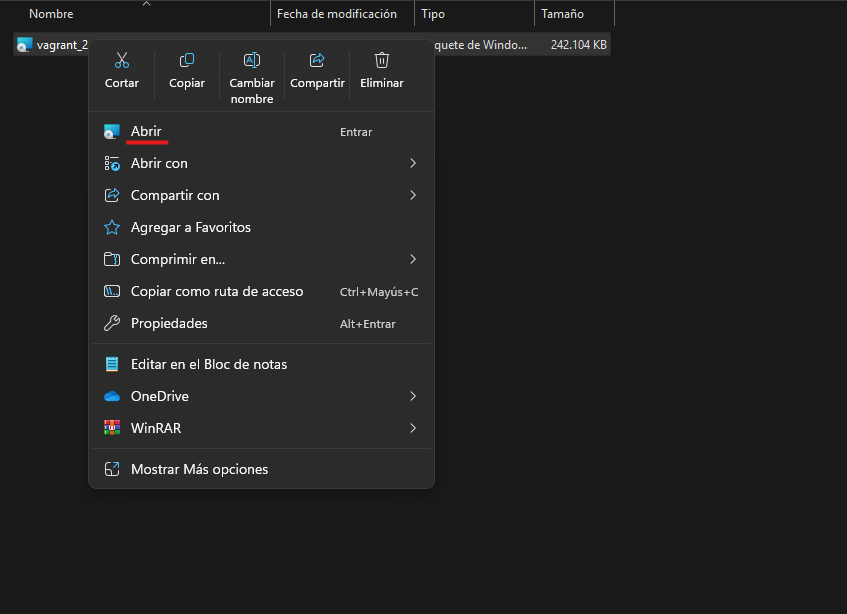This screenshot has width=847, height=614.
Task: Click the Propiedades wrench icon
Action: 112,323
